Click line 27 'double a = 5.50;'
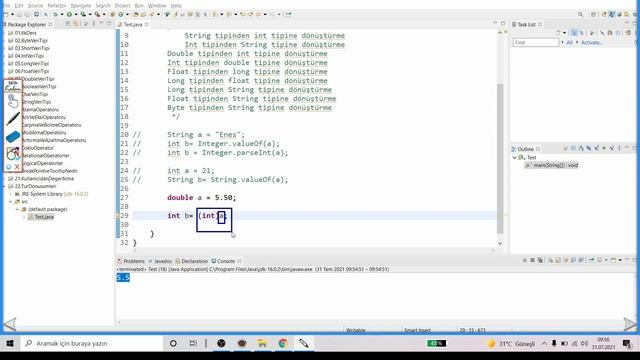This screenshot has width=640, height=360. tap(201, 198)
